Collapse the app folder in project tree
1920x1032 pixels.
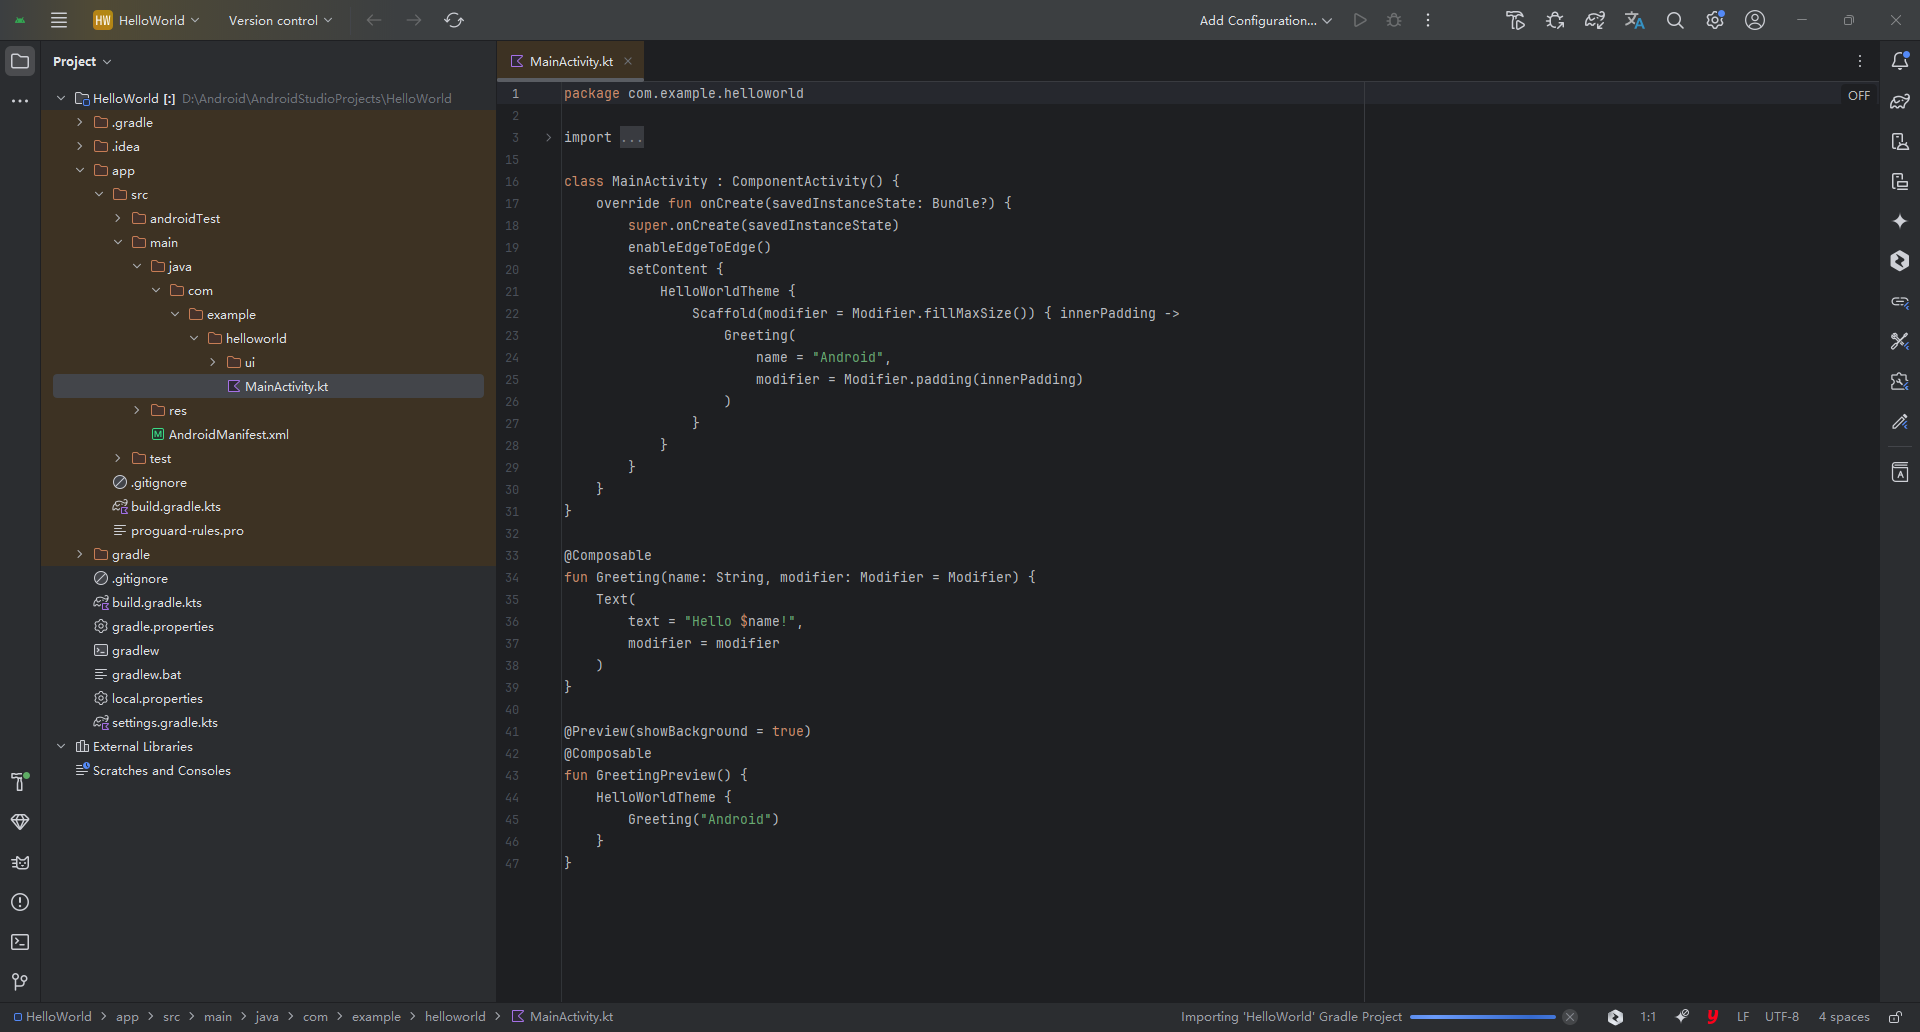[x=80, y=171]
